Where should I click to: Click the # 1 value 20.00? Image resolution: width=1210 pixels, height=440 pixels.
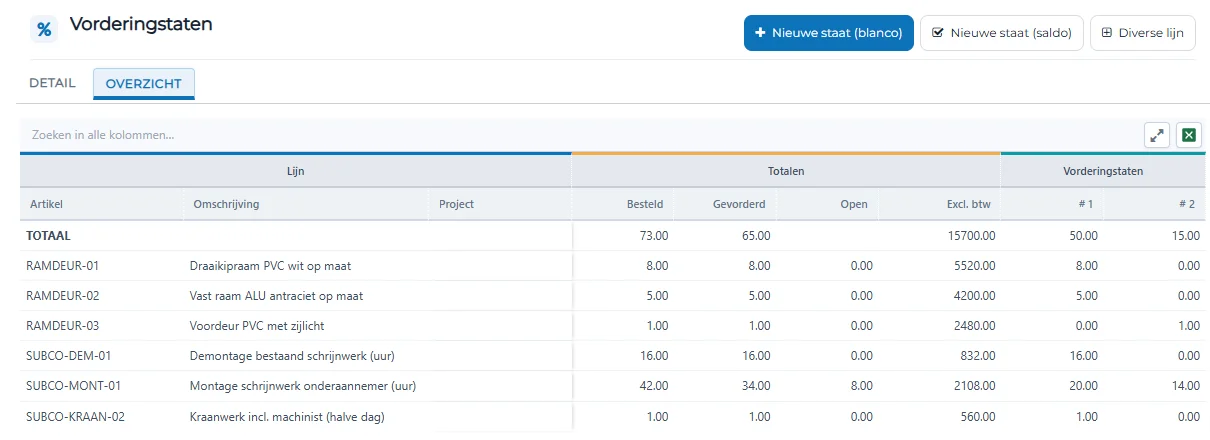pos(1081,386)
